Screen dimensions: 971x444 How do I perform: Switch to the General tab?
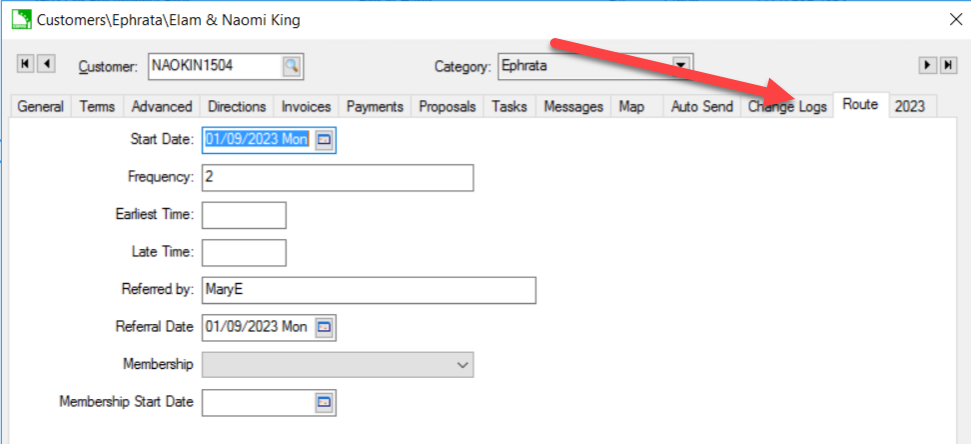click(x=41, y=107)
